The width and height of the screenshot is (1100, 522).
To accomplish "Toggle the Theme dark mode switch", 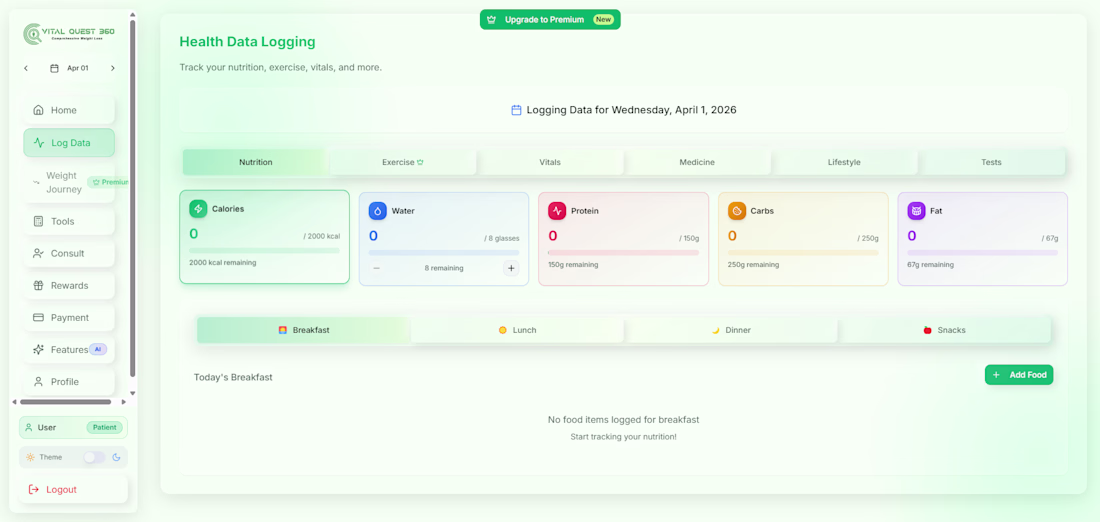I will [94, 457].
